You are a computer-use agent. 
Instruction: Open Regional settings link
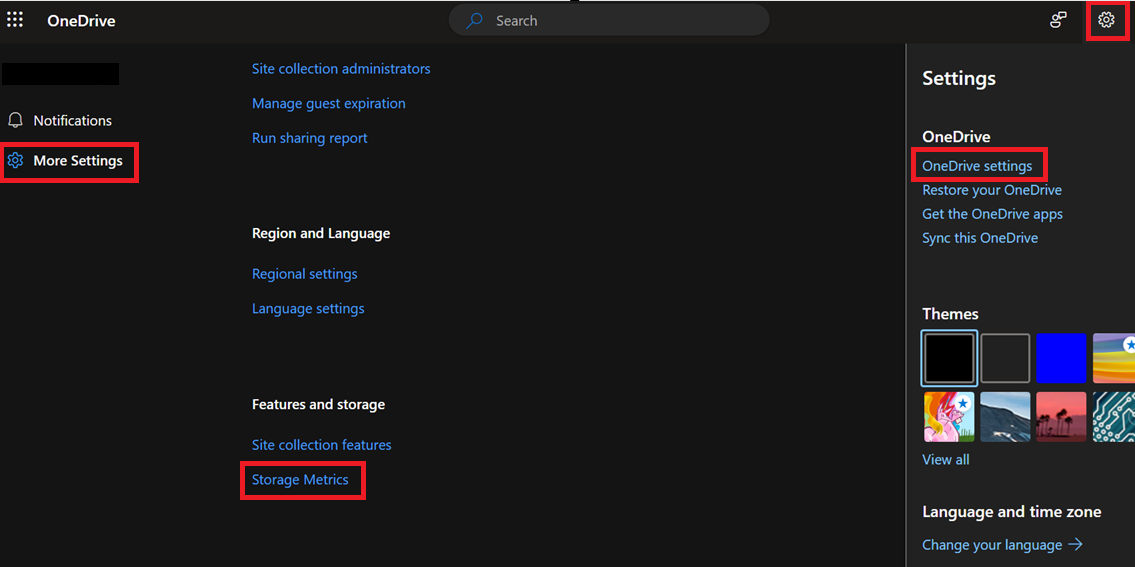tap(305, 274)
